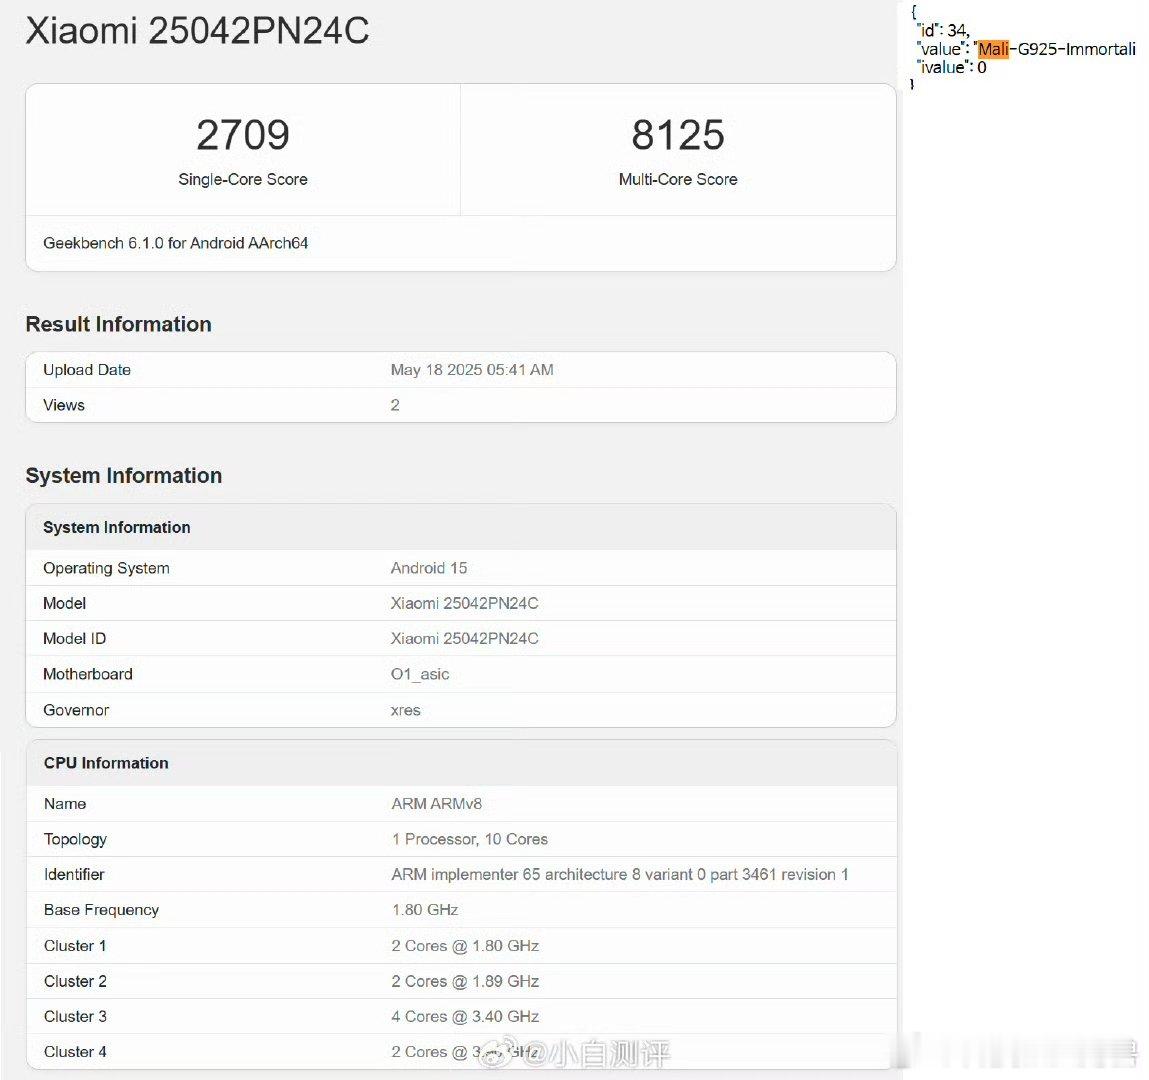The image size is (1149, 1080).
Task: Select the motherboard value O1_asic
Action: click(x=420, y=675)
